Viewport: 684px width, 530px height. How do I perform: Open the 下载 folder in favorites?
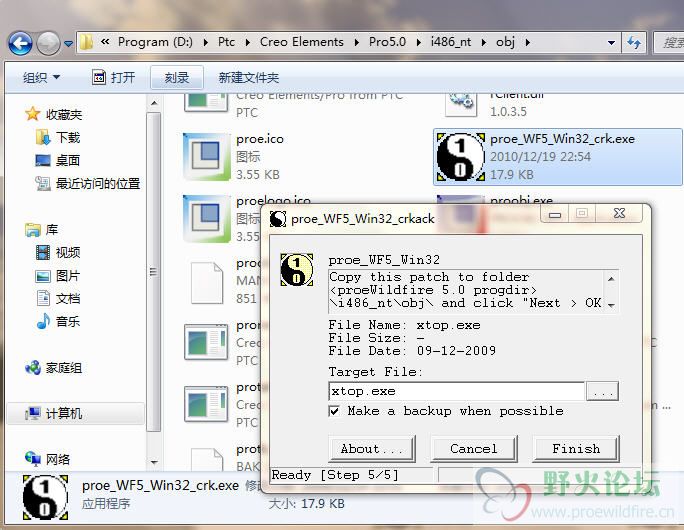point(68,138)
